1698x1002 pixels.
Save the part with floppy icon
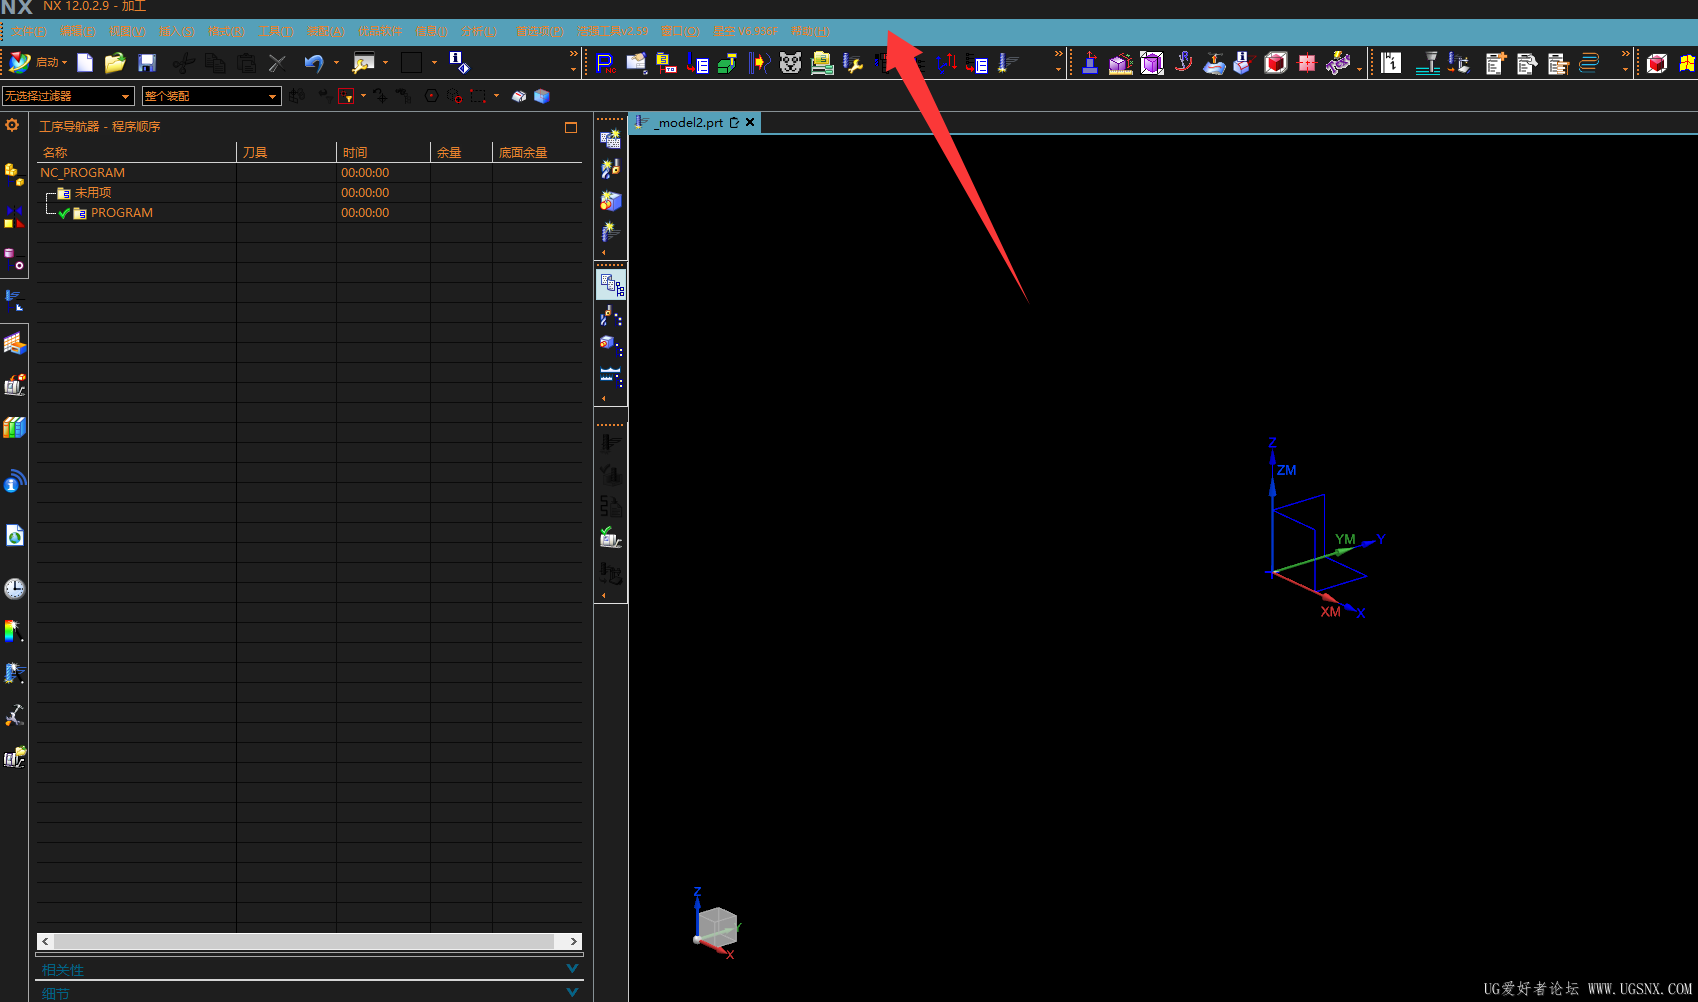click(147, 63)
